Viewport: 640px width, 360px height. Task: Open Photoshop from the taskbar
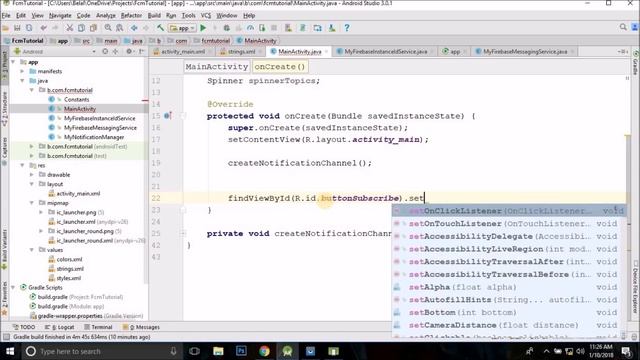point(241,351)
